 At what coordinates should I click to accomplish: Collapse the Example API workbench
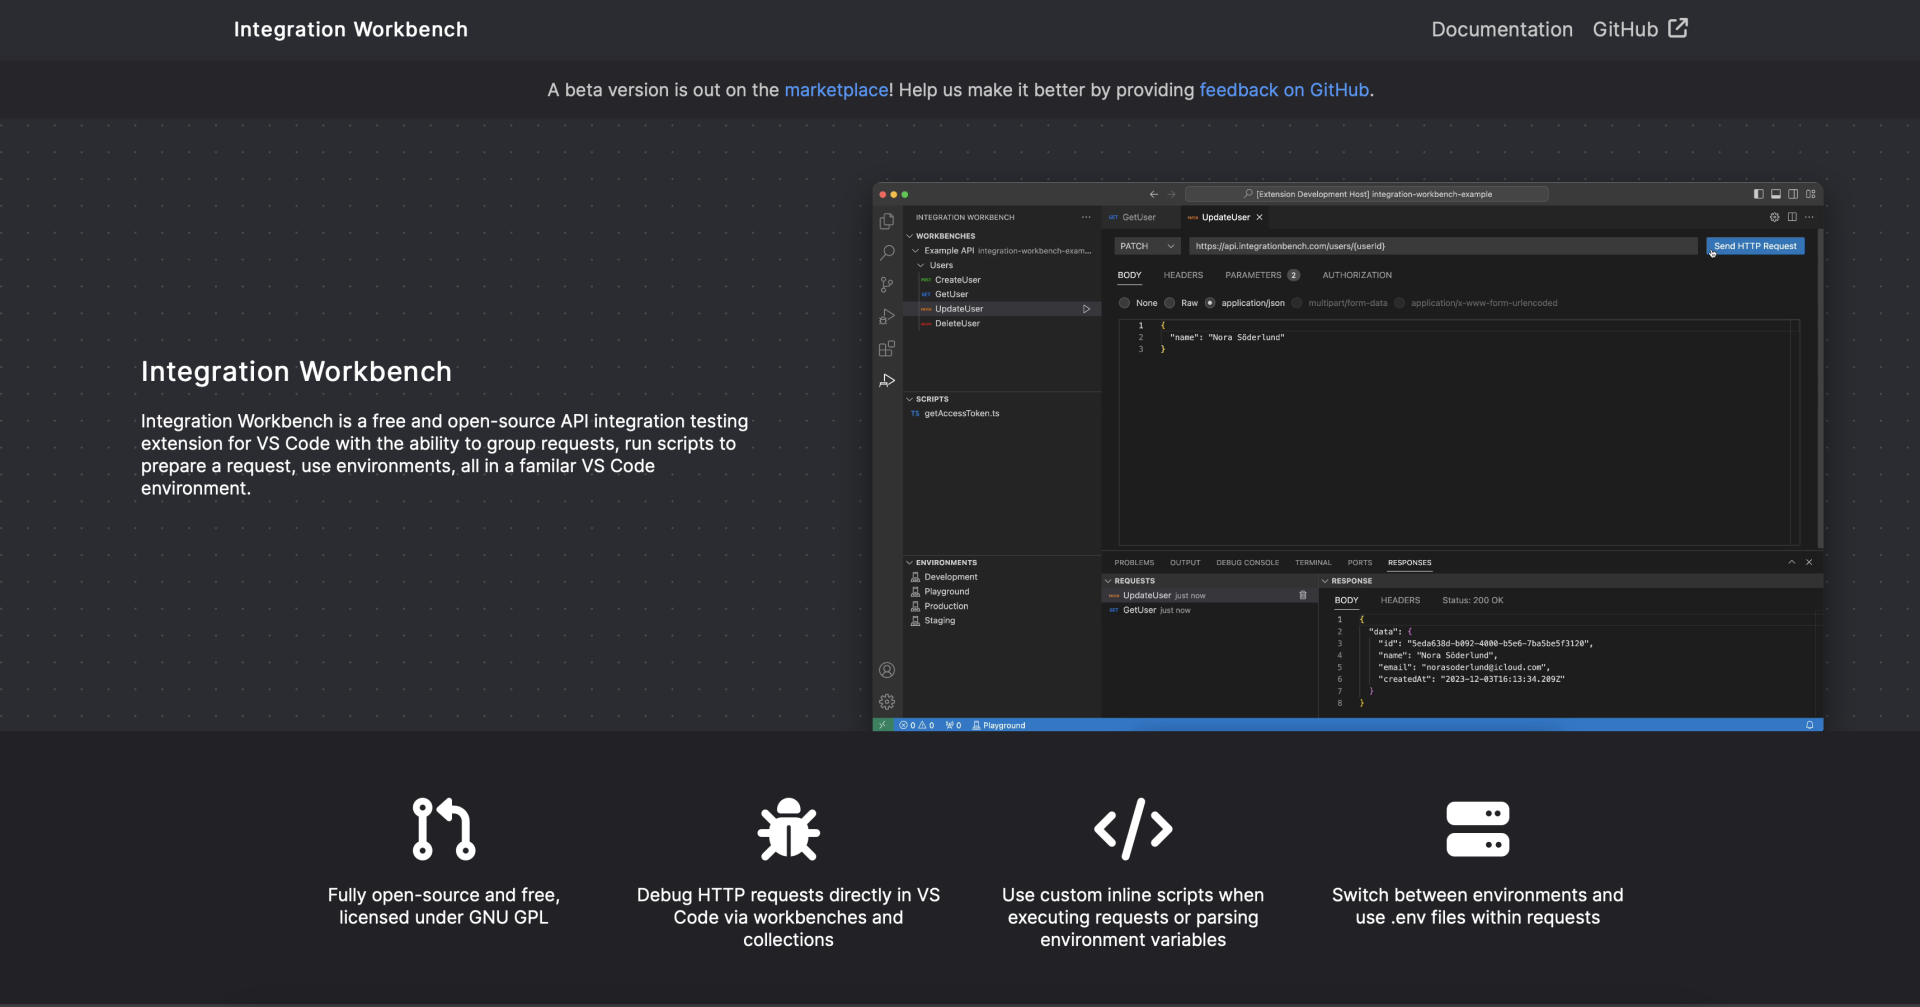915,251
